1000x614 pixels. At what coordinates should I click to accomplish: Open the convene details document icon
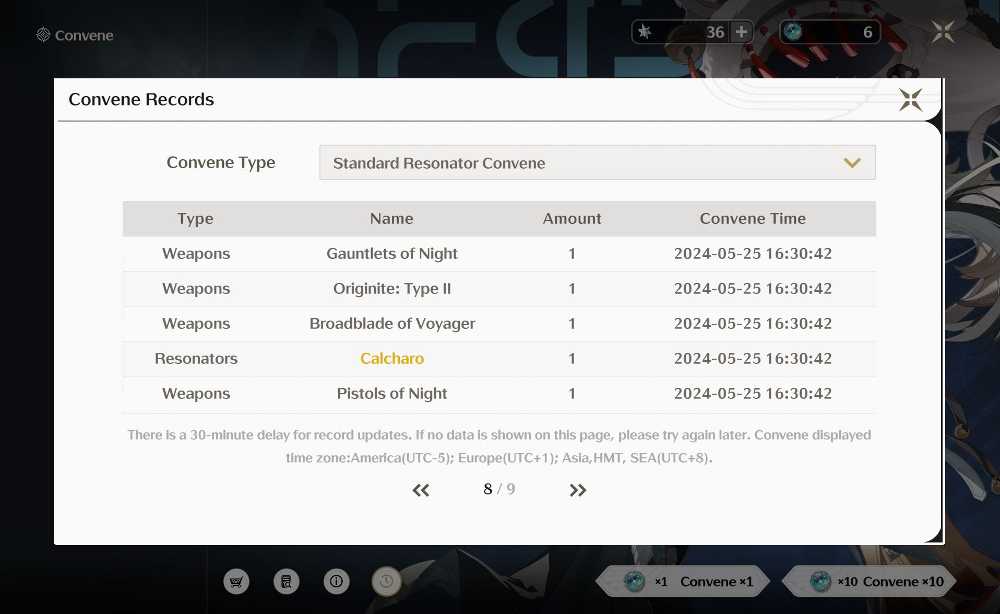286,581
